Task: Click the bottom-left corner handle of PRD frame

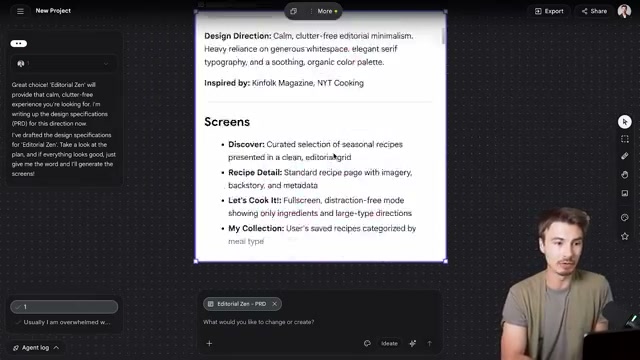Action: point(196,261)
